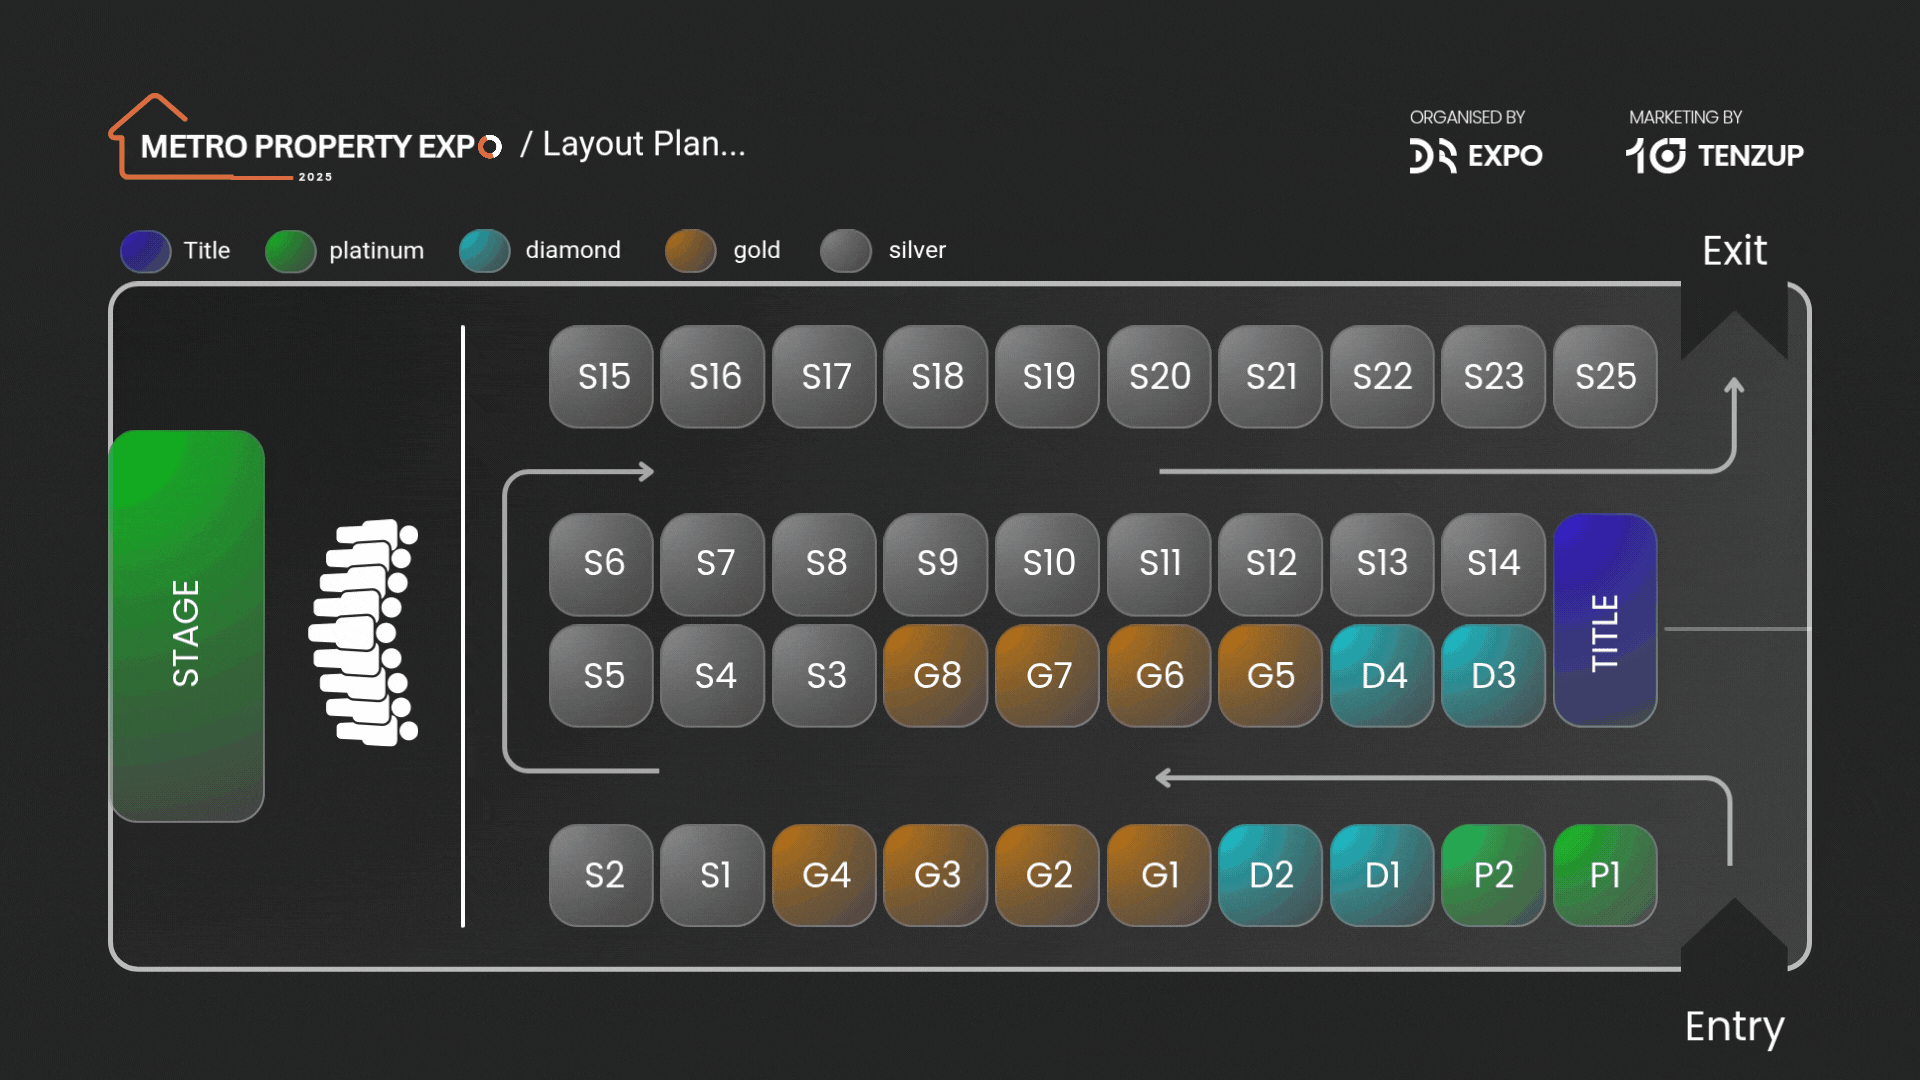Image resolution: width=1920 pixels, height=1080 pixels.
Task: Select the green STAGE block
Action: [x=187, y=626]
